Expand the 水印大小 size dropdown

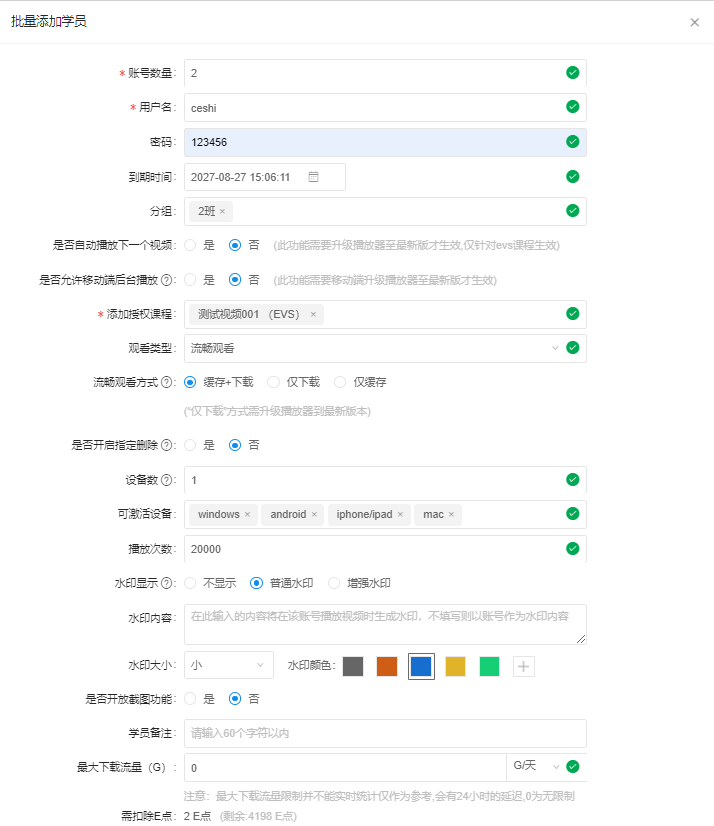coord(229,665)
